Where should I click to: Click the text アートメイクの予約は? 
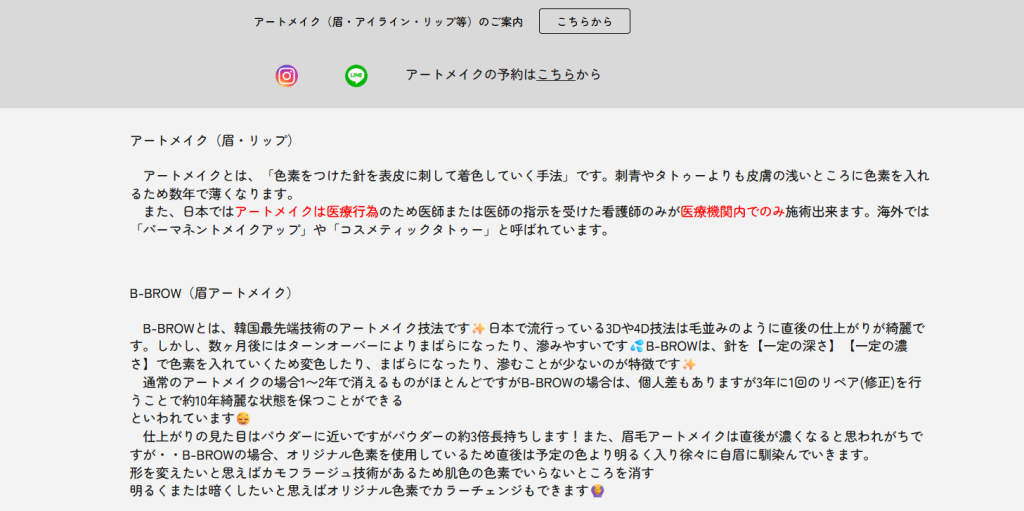pyautogui.click(x=471, y=75)
